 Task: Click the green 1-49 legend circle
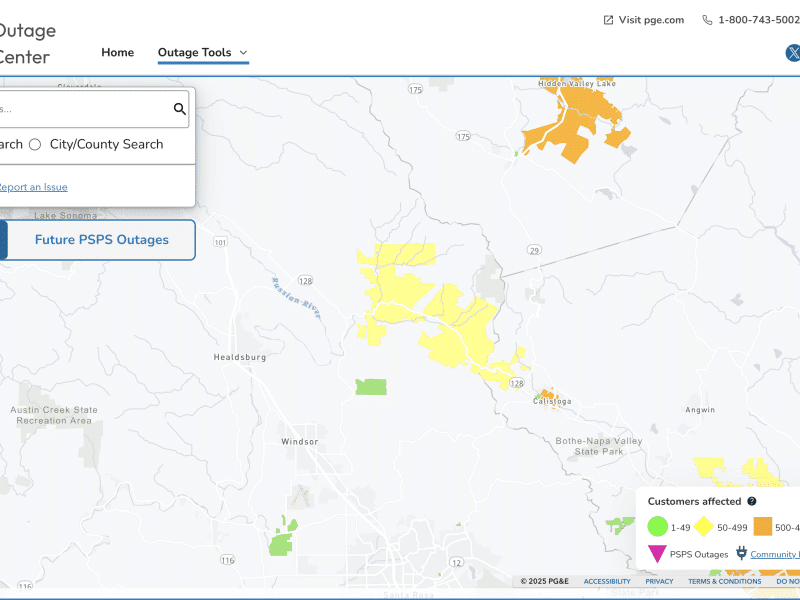(657, 527)
